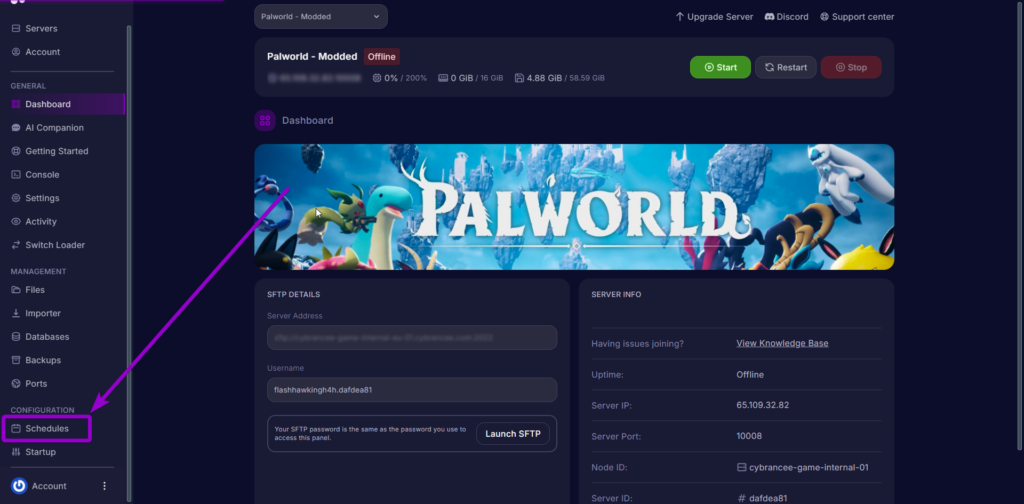Click the green Start server button
This screenshot has height=504, width=1024.
pyautogui.click(x=719, y=67)
